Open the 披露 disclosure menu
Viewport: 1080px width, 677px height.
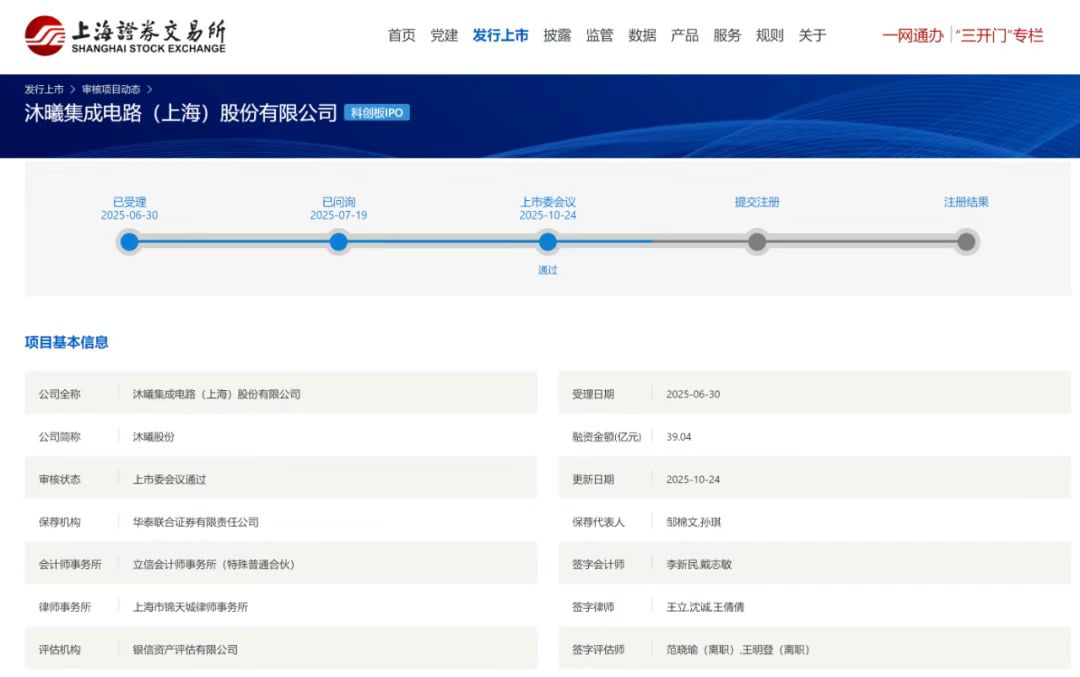(x=557, y=35)
